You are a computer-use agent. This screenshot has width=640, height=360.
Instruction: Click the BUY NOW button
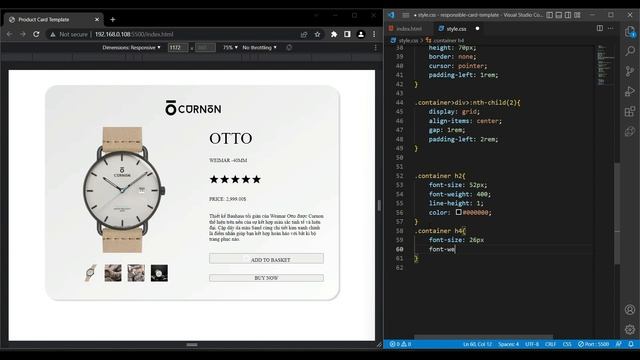coord(266,278)
